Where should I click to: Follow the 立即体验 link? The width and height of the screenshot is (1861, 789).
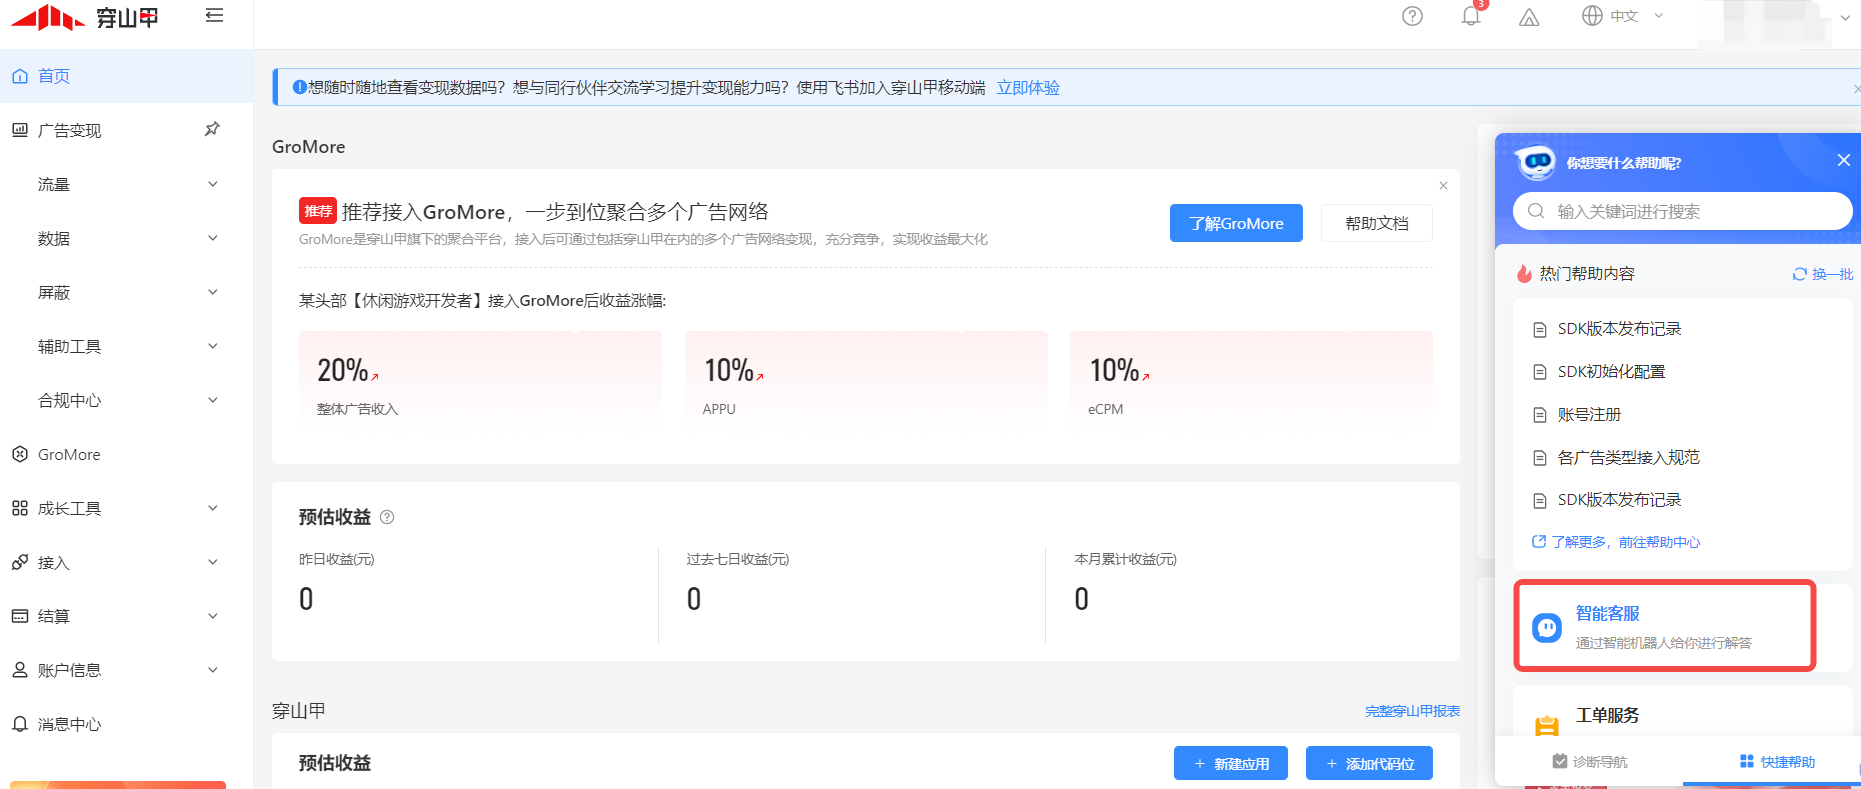[x=1028, y=88]
